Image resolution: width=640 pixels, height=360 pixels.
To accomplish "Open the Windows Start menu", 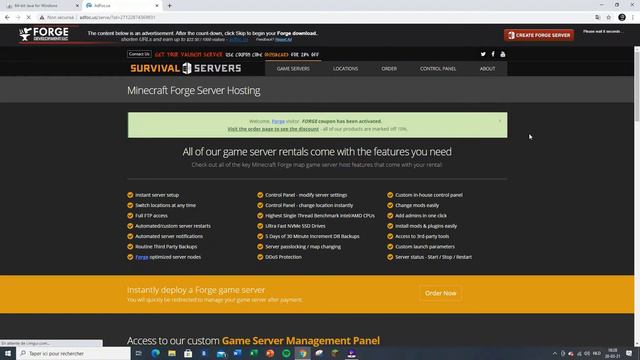I will point(8,353).
